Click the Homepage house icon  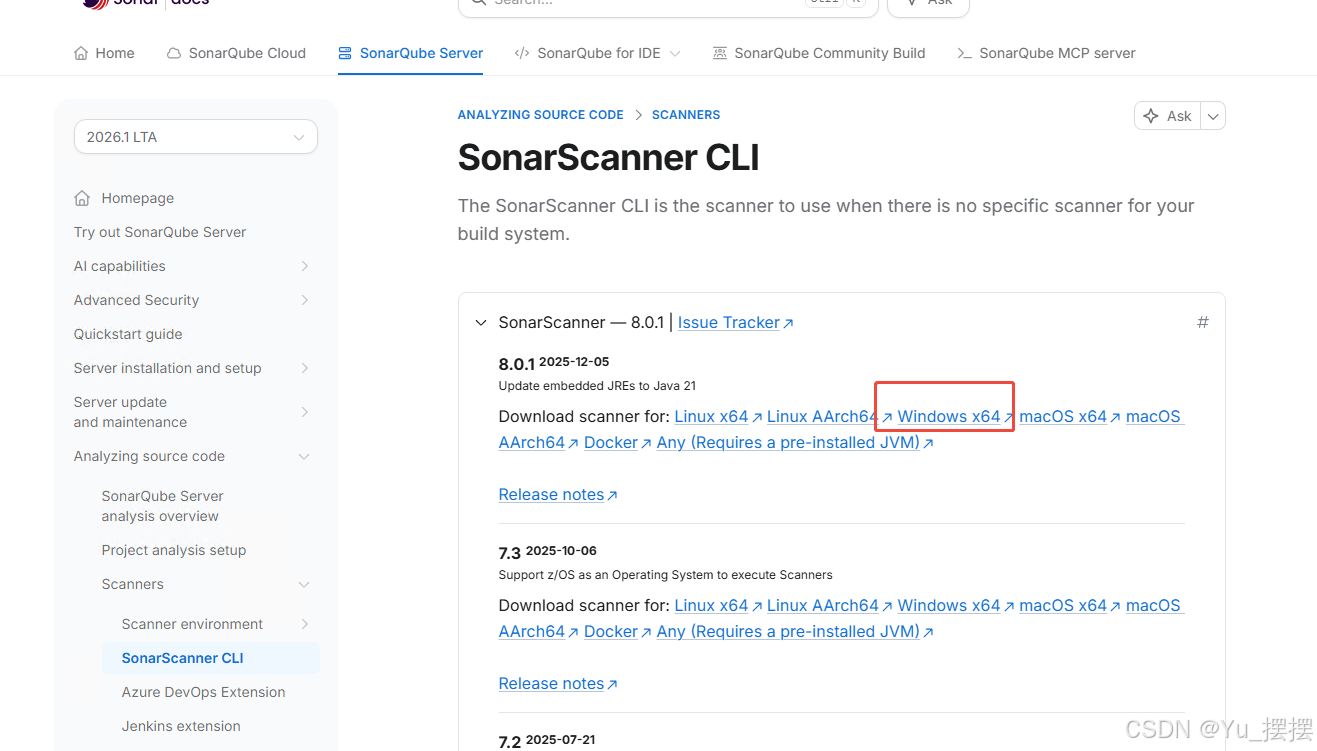pos(82,198)
